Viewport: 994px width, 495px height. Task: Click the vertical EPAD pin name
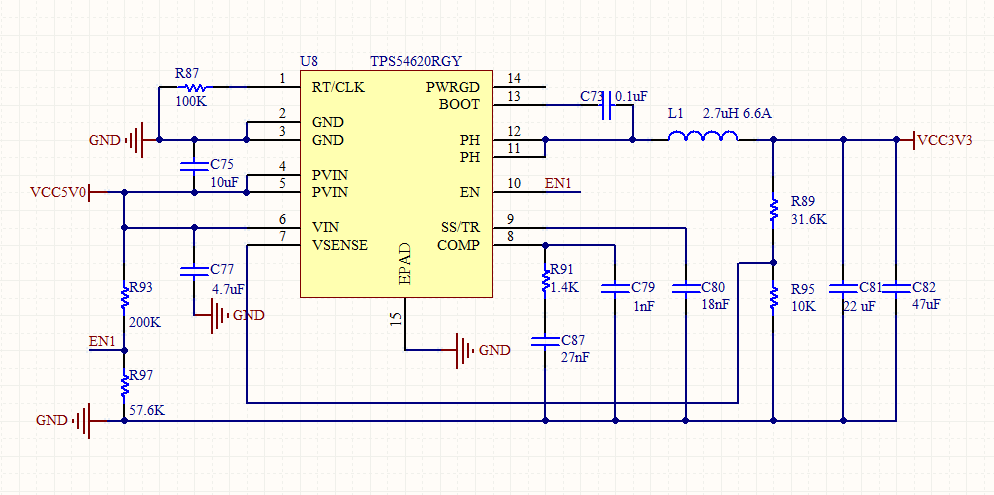[406, 262]
